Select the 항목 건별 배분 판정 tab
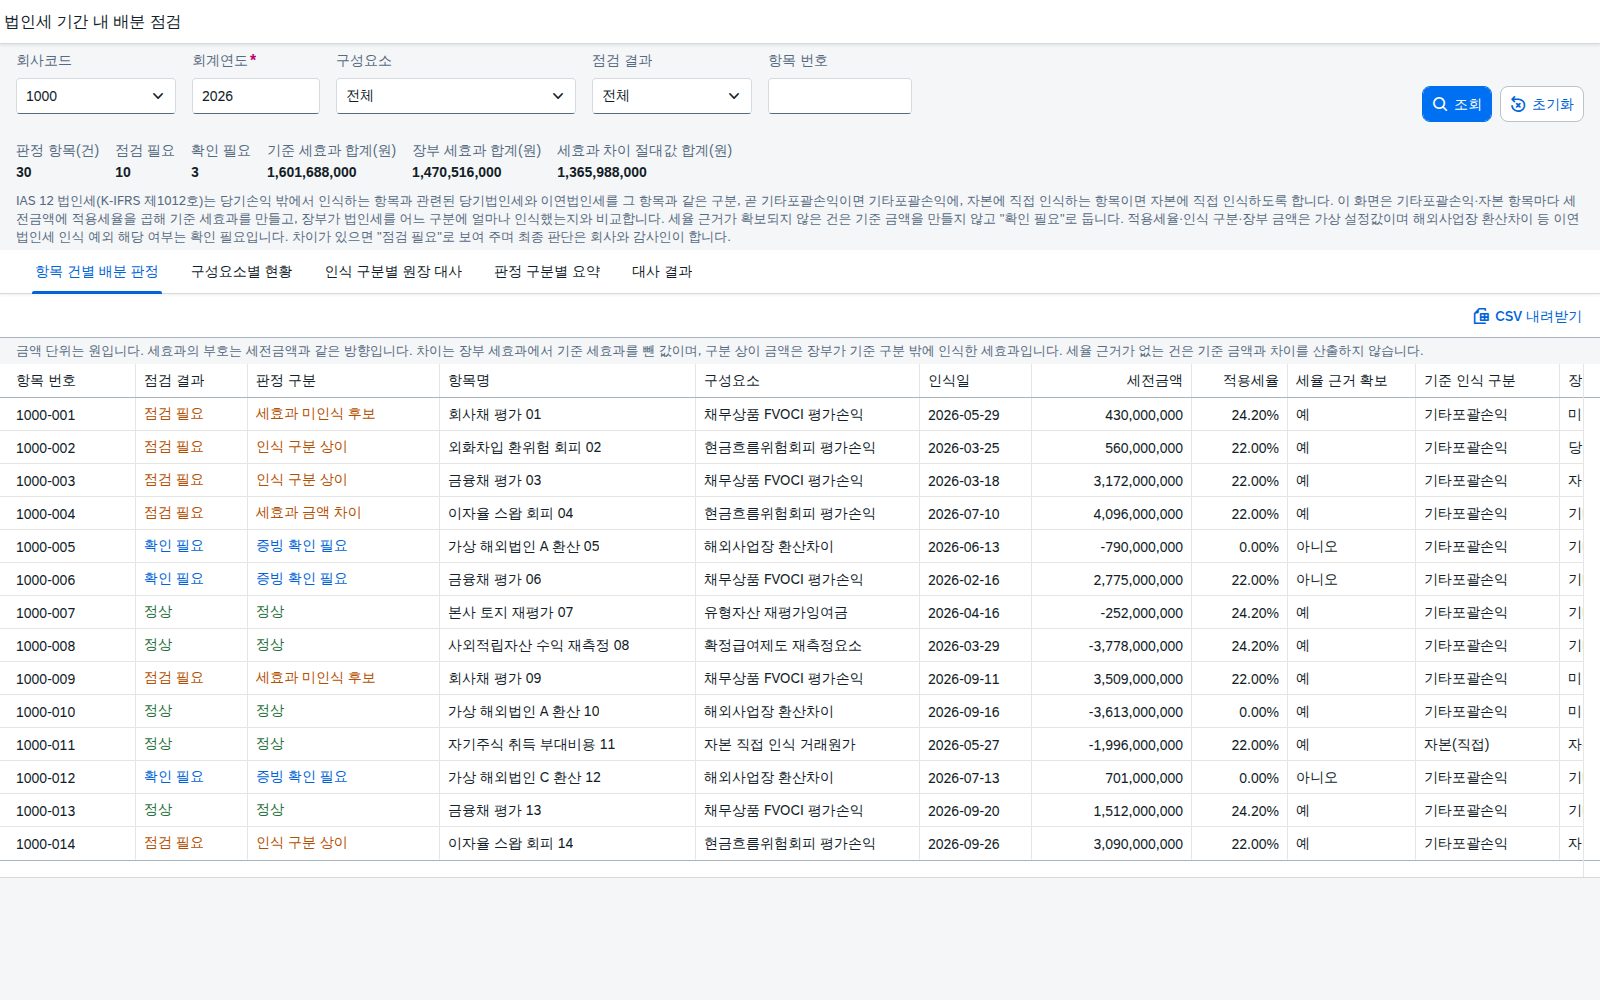 click(x=97, y=272)
